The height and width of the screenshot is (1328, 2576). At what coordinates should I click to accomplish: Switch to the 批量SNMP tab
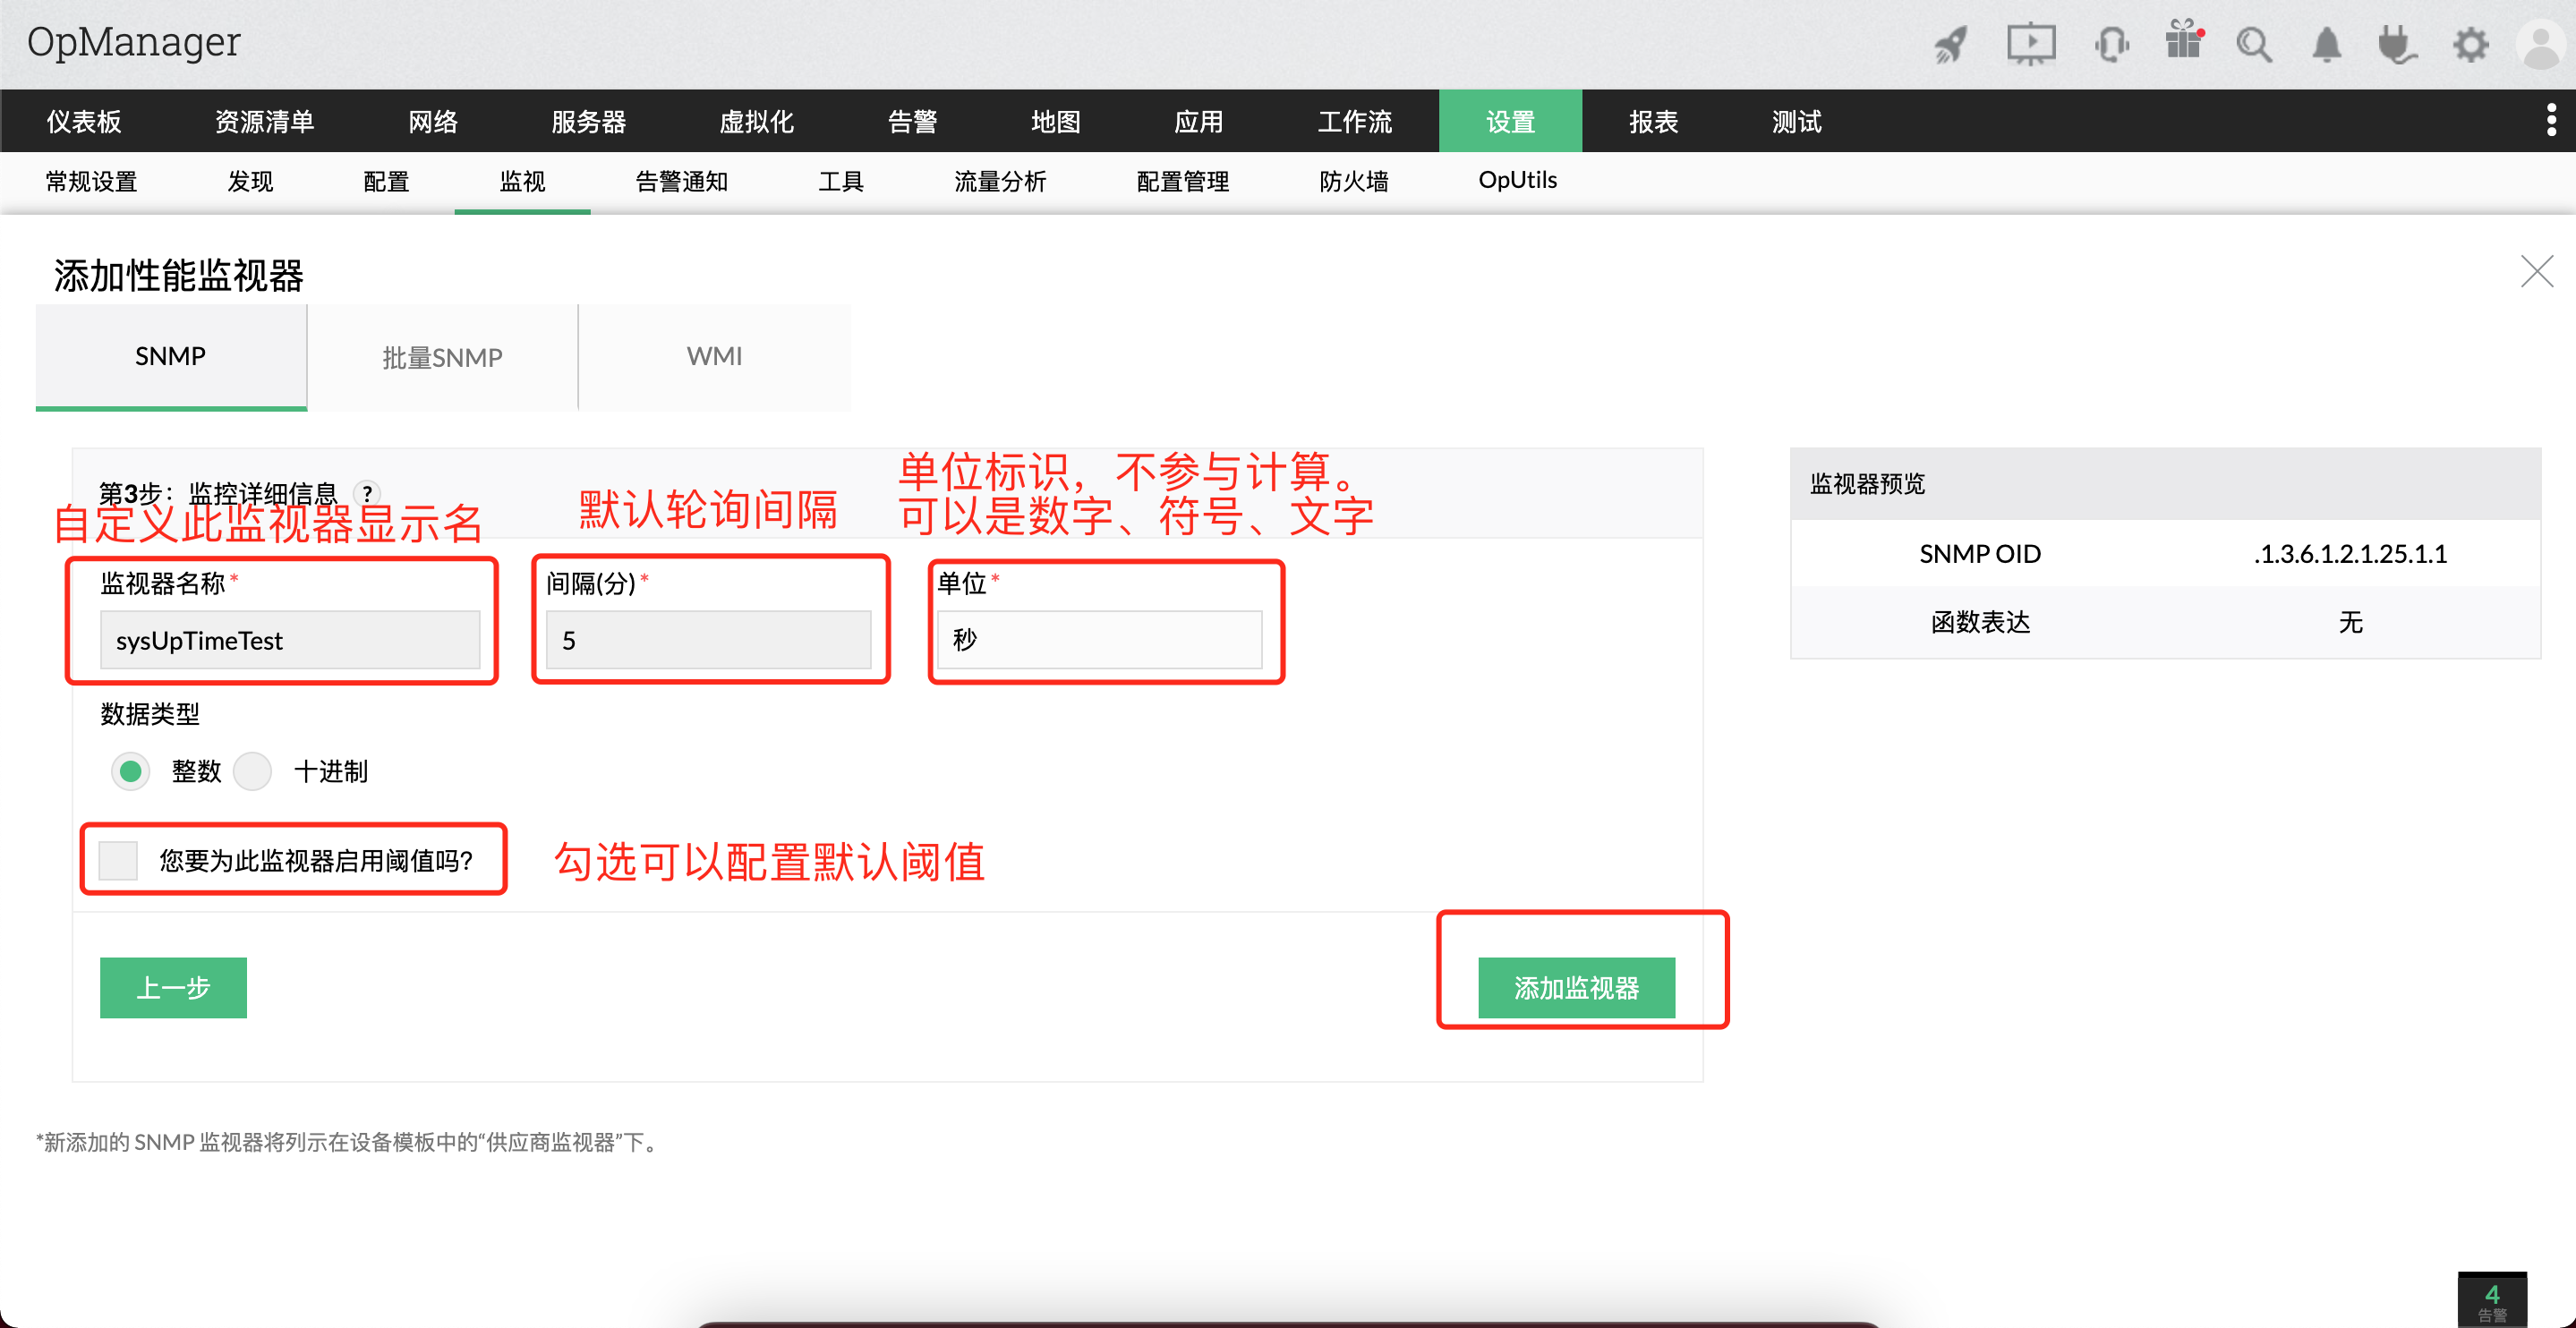[x=442, y=357]
